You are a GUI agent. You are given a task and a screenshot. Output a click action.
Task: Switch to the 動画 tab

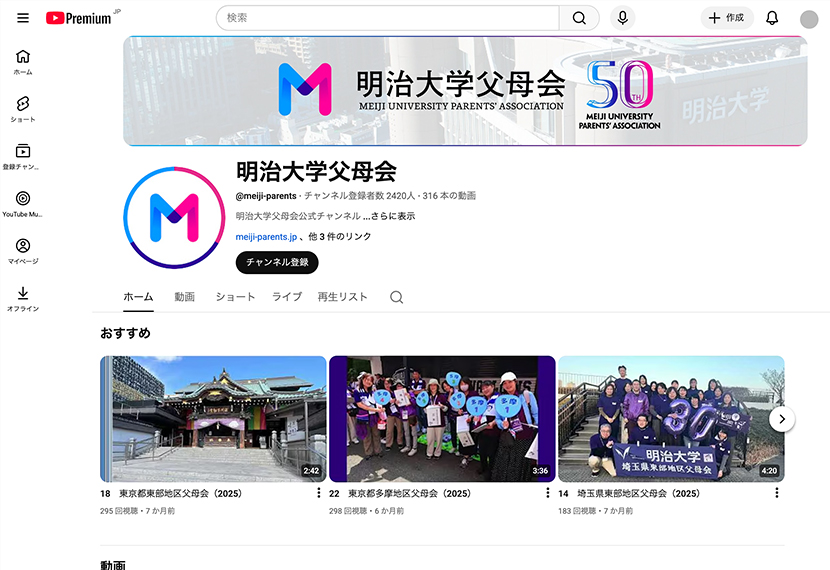coord(184,297)
